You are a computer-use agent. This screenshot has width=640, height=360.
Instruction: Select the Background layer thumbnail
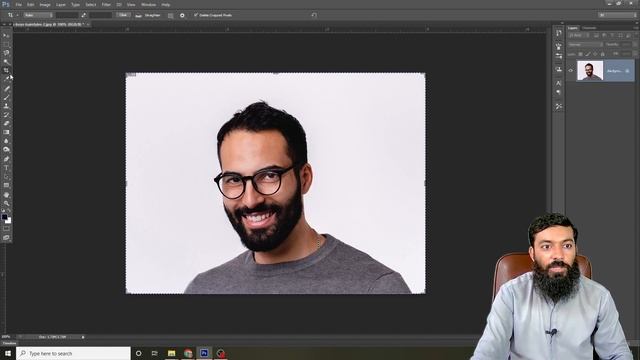[x=590, y=71]
